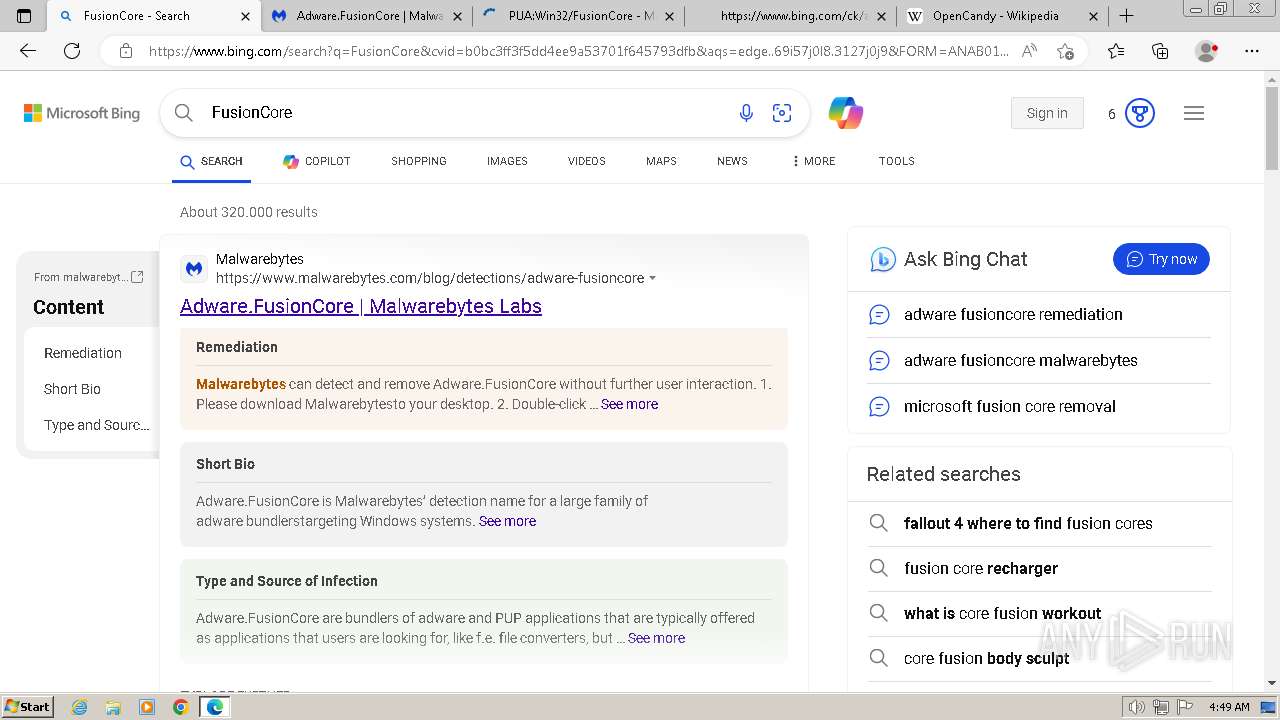Open Edge Settings and more menu
1280x720 pixels.
[x=1252, y=51]
